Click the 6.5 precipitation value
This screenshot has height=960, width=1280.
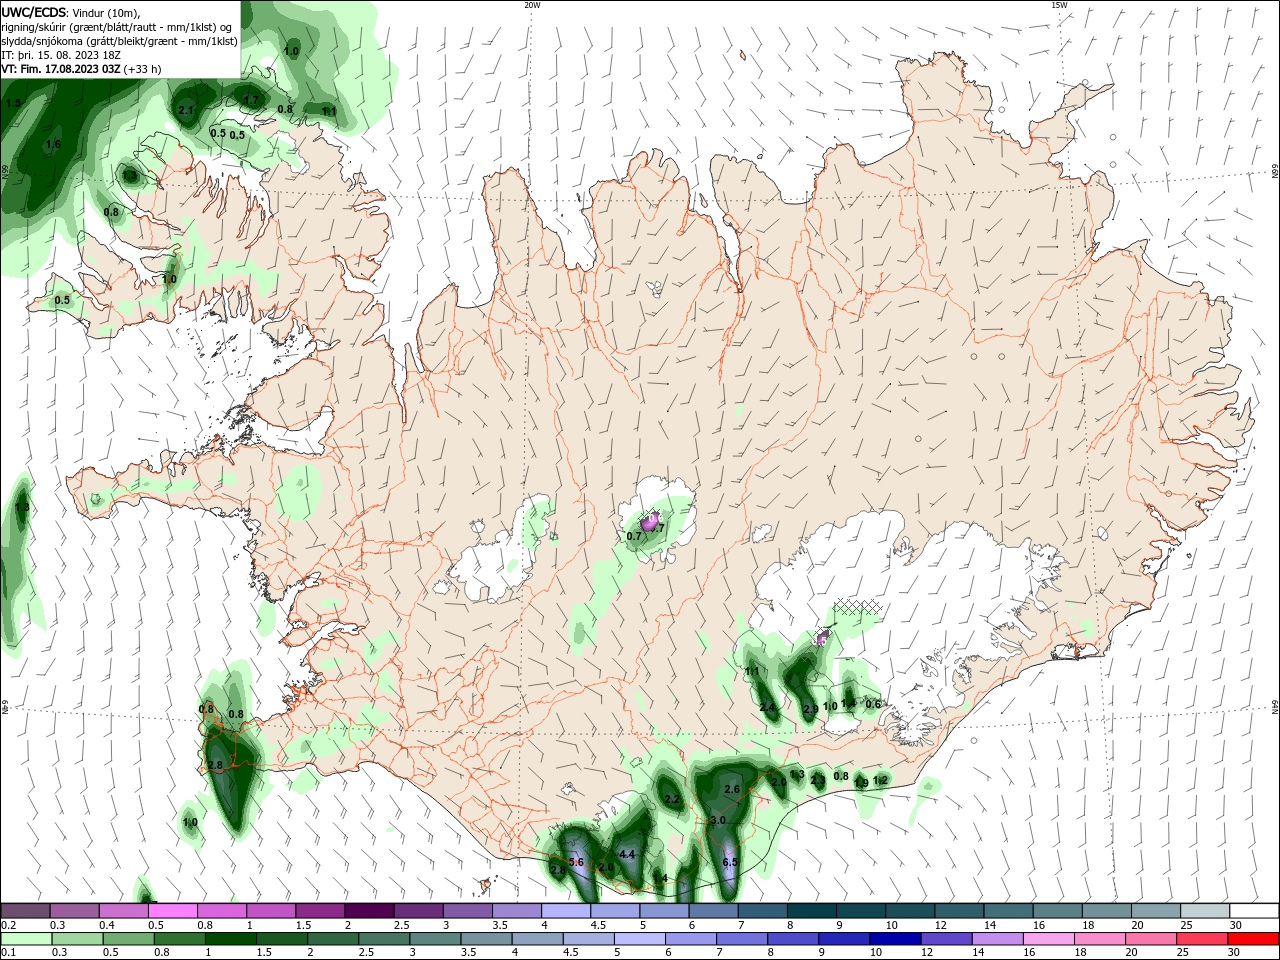[x=730, y=862]
